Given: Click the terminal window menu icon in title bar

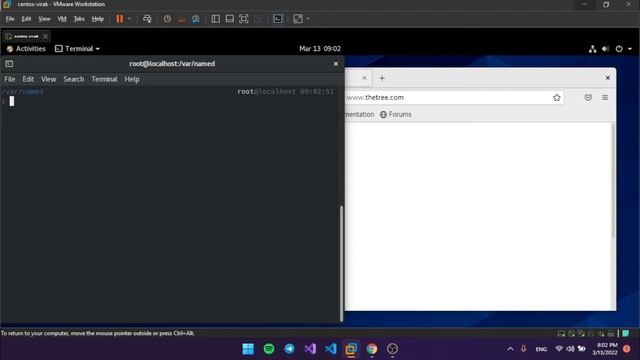Looking at the screenshot, I should tap(9, 64).
